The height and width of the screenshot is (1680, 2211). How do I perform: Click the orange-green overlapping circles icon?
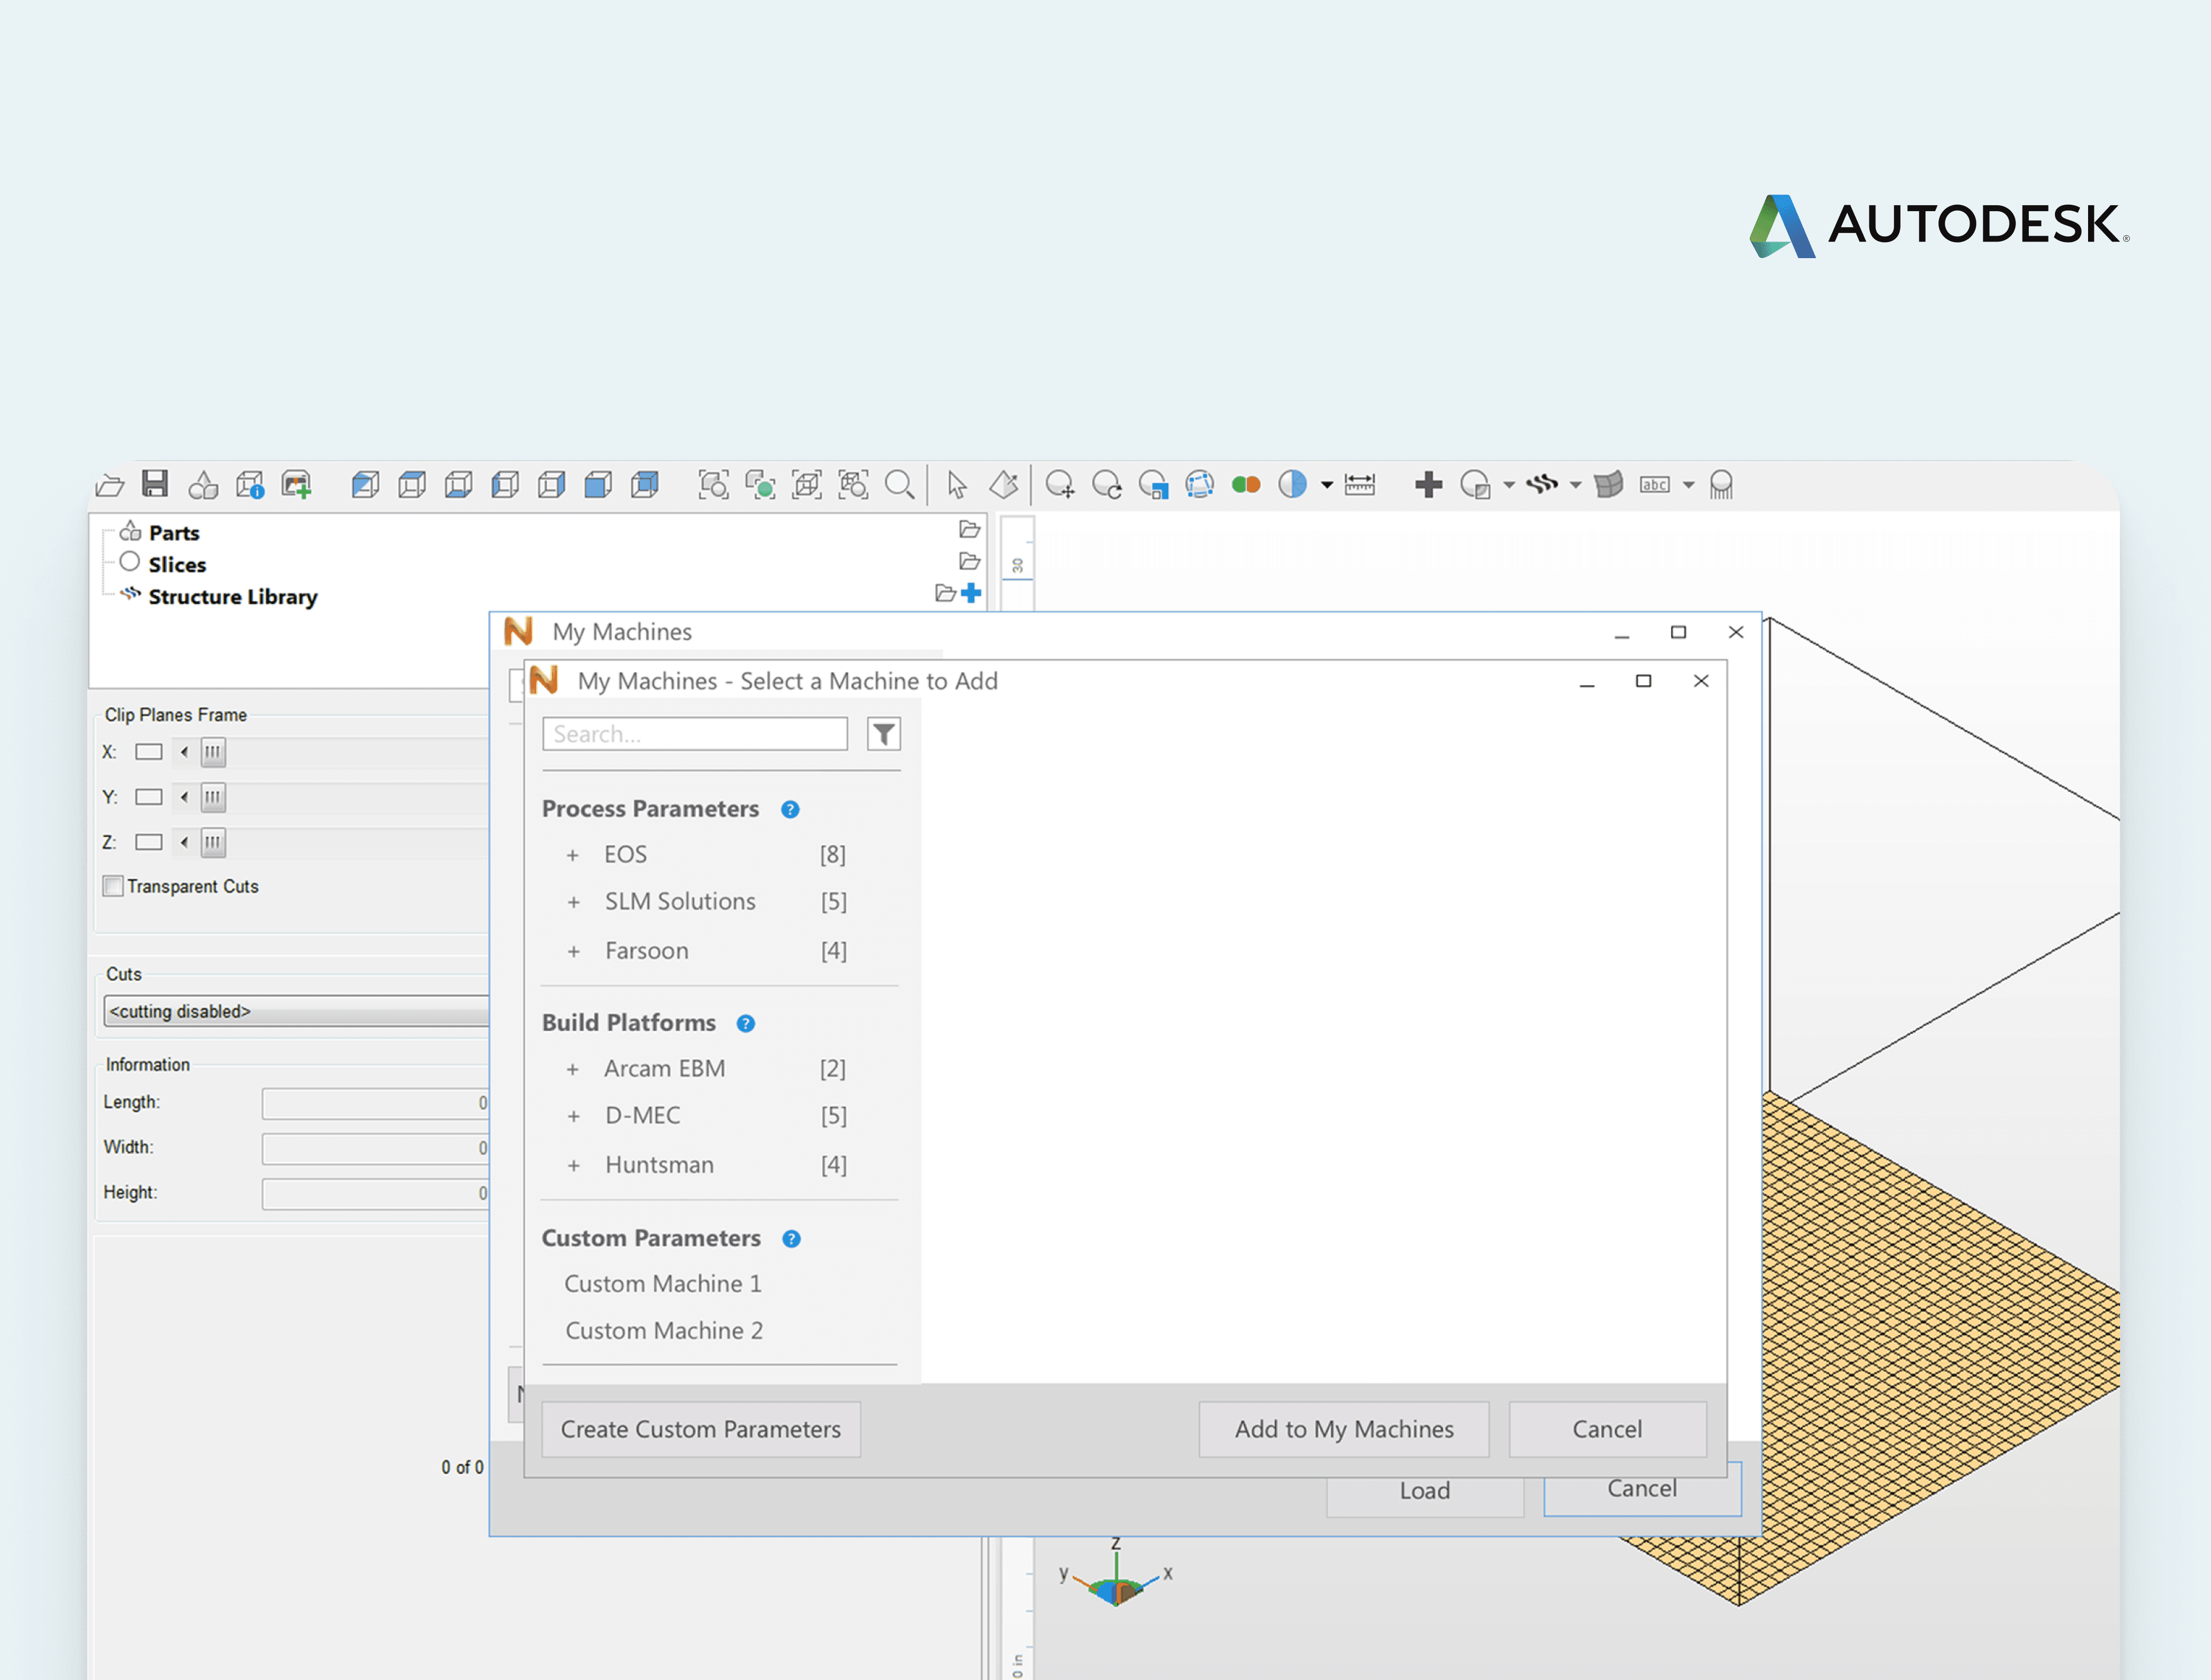[1246, 485]
